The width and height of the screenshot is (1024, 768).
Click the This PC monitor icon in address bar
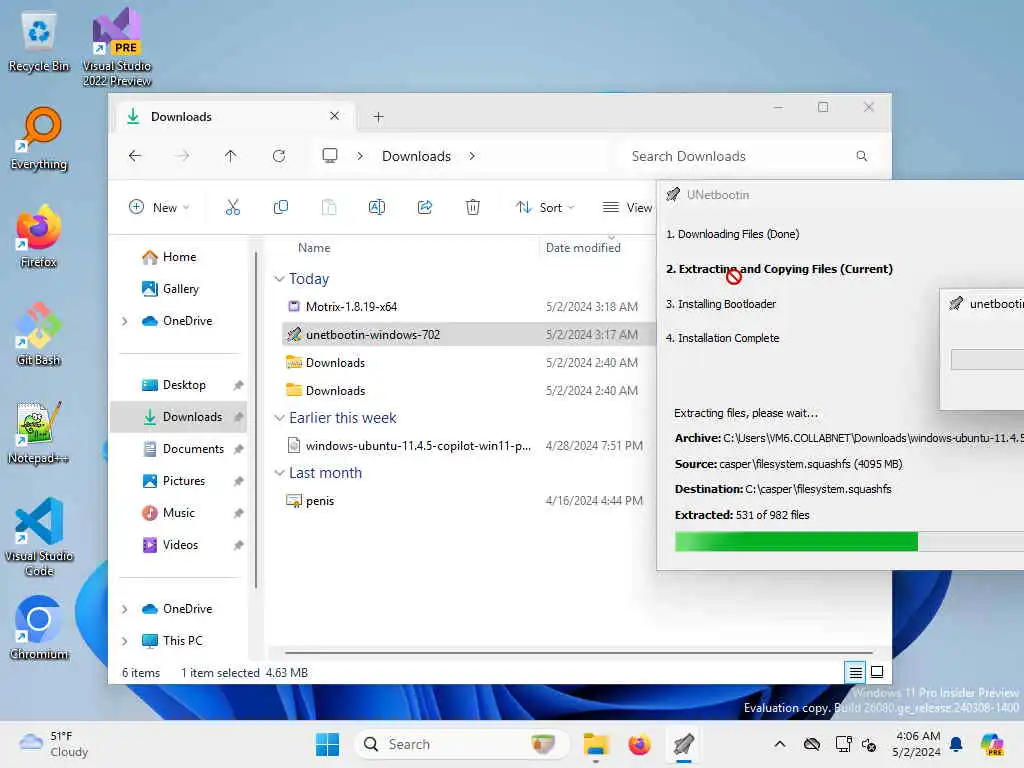click(330, 155)
